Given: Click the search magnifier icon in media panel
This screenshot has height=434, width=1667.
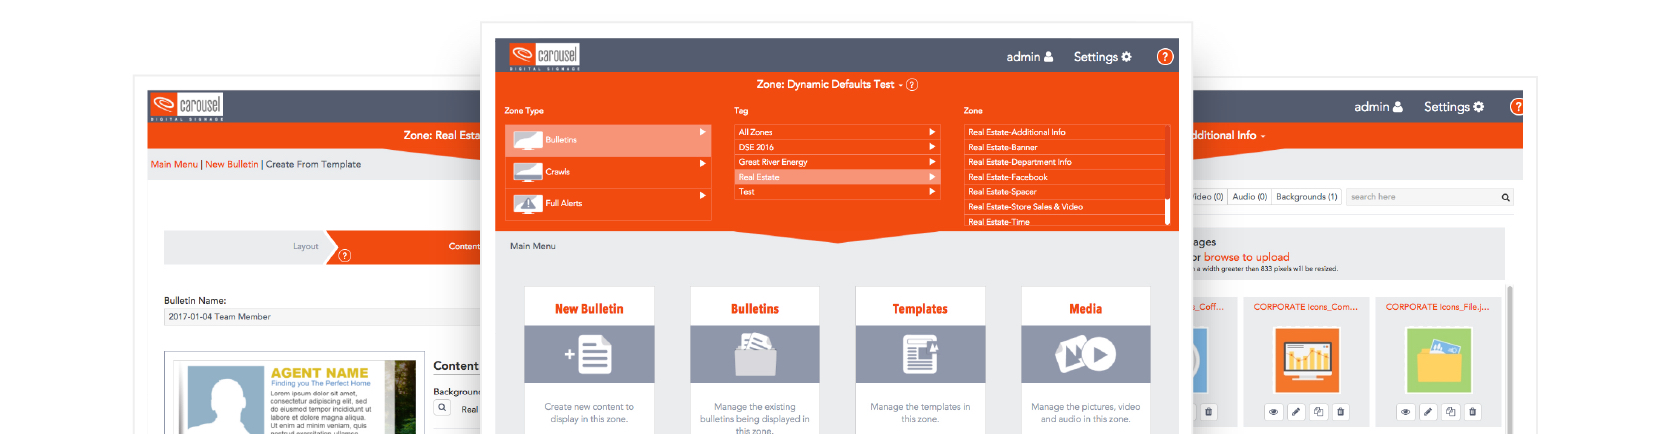Looking at the screenshot, I should tap(1505, 197).
